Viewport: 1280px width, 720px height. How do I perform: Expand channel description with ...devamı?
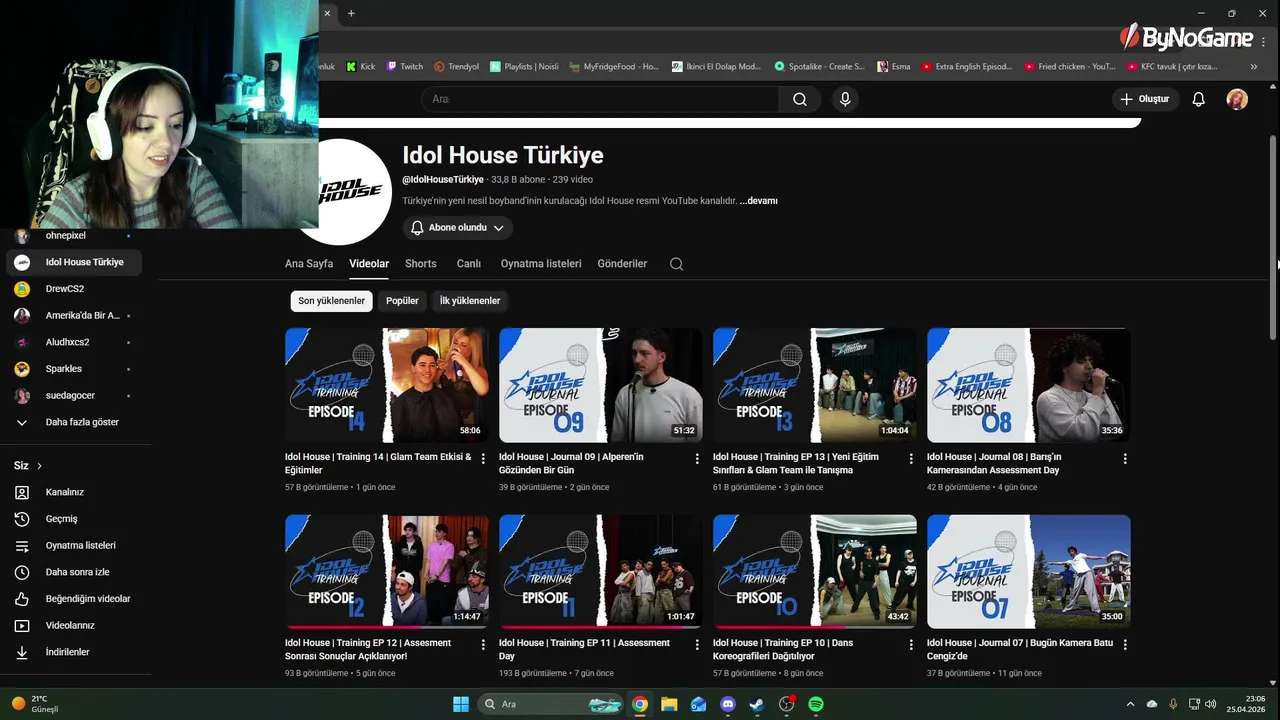(x=758, y=201)
